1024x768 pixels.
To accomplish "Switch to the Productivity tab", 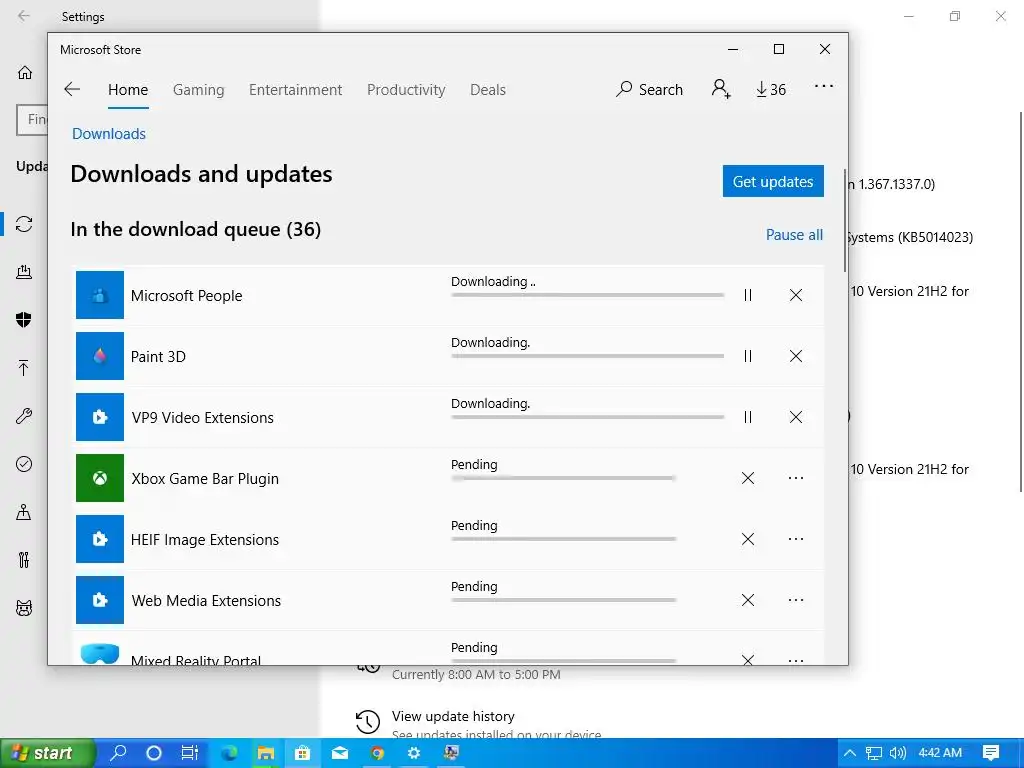I will (406, 90).
